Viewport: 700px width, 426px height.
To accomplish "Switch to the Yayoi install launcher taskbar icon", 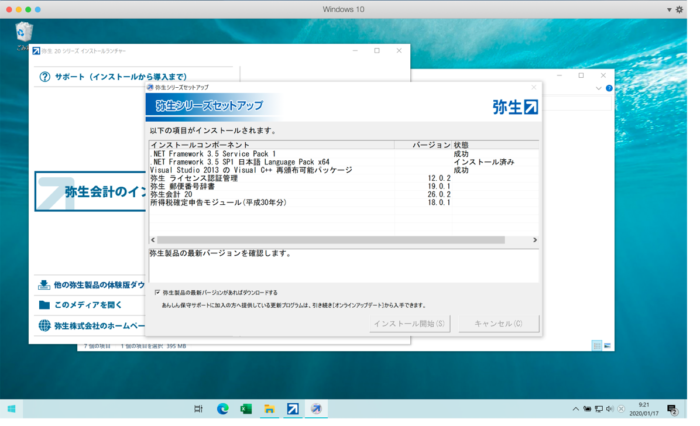I will [293, 409].
